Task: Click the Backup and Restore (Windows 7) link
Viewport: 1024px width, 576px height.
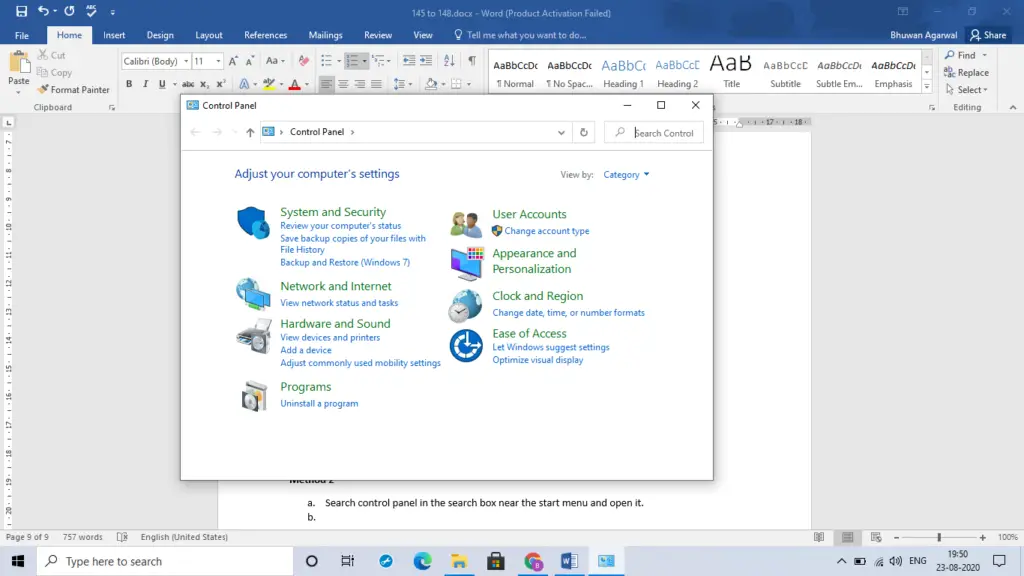Action: [345, 263]
